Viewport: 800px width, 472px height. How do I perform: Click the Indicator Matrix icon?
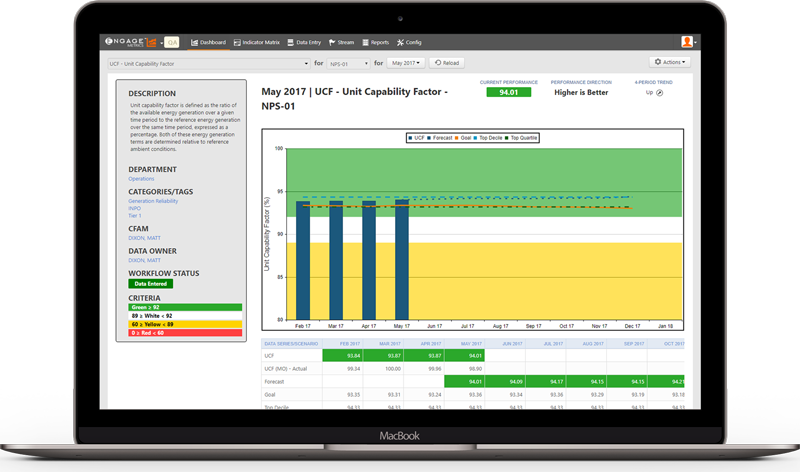pos(236,43)
